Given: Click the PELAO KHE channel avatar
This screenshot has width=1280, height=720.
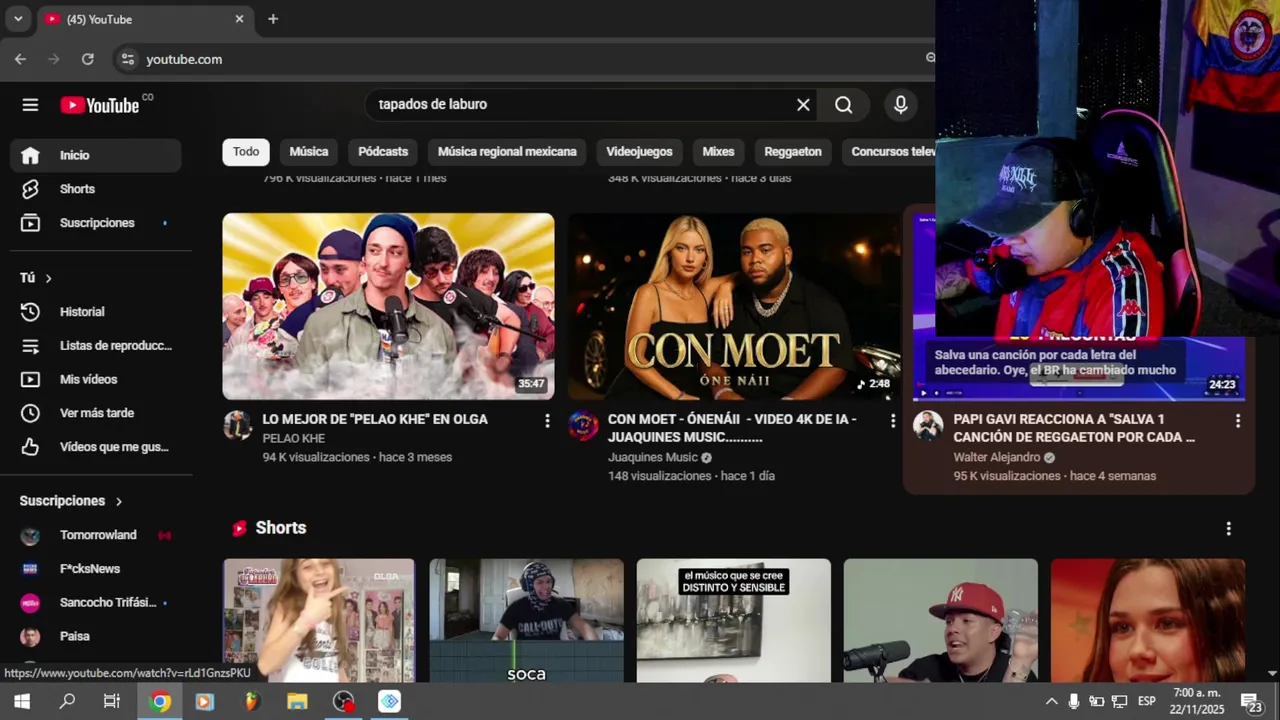Looking at the screenshot, I should click(238, 426).
